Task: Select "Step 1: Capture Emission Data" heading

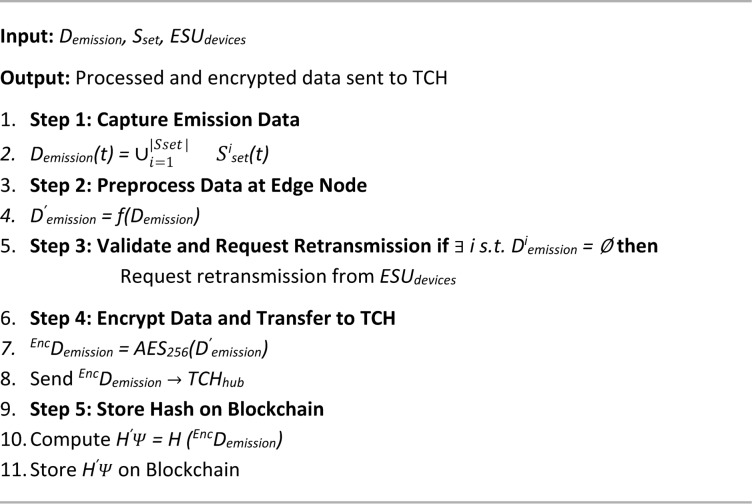Action: 164,119
